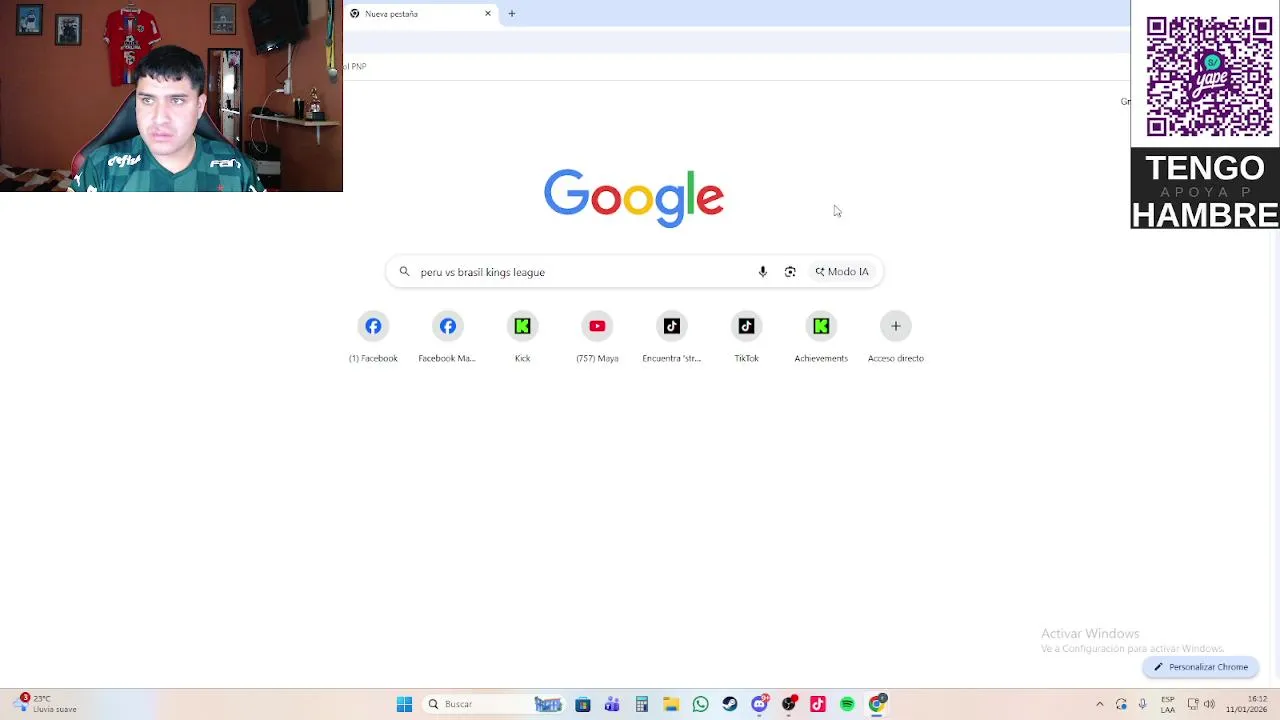The image size is (1280, 720).
Task: Click the network display tray icon
Action: pyautogui.click(x=1192, y=704)
